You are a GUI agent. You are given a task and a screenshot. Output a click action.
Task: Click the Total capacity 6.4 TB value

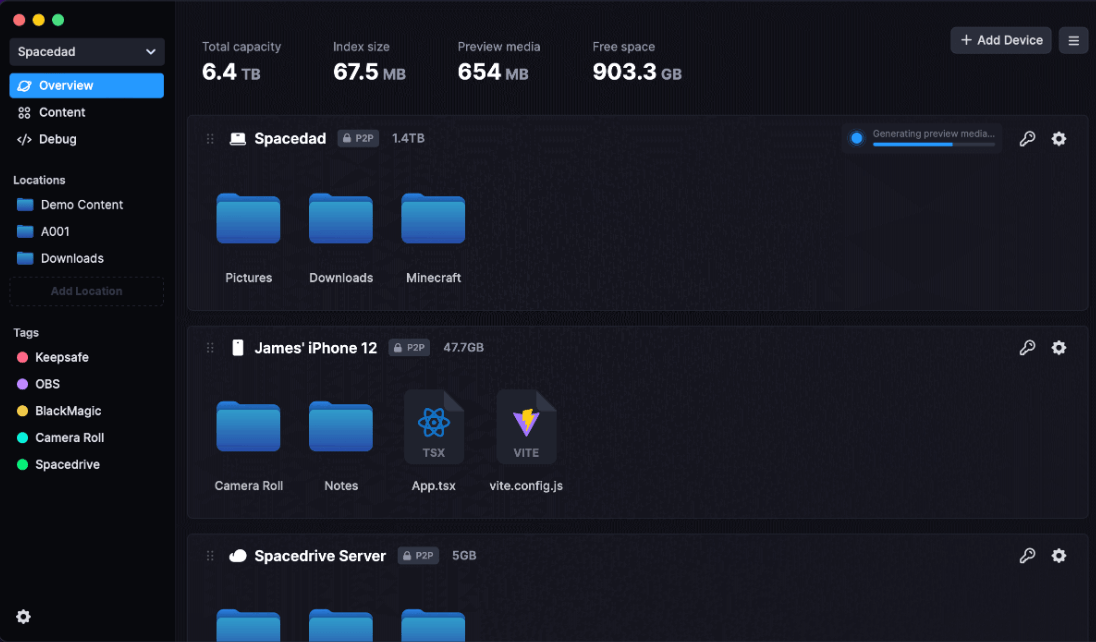pyautogui.click(x=231, y=72)
